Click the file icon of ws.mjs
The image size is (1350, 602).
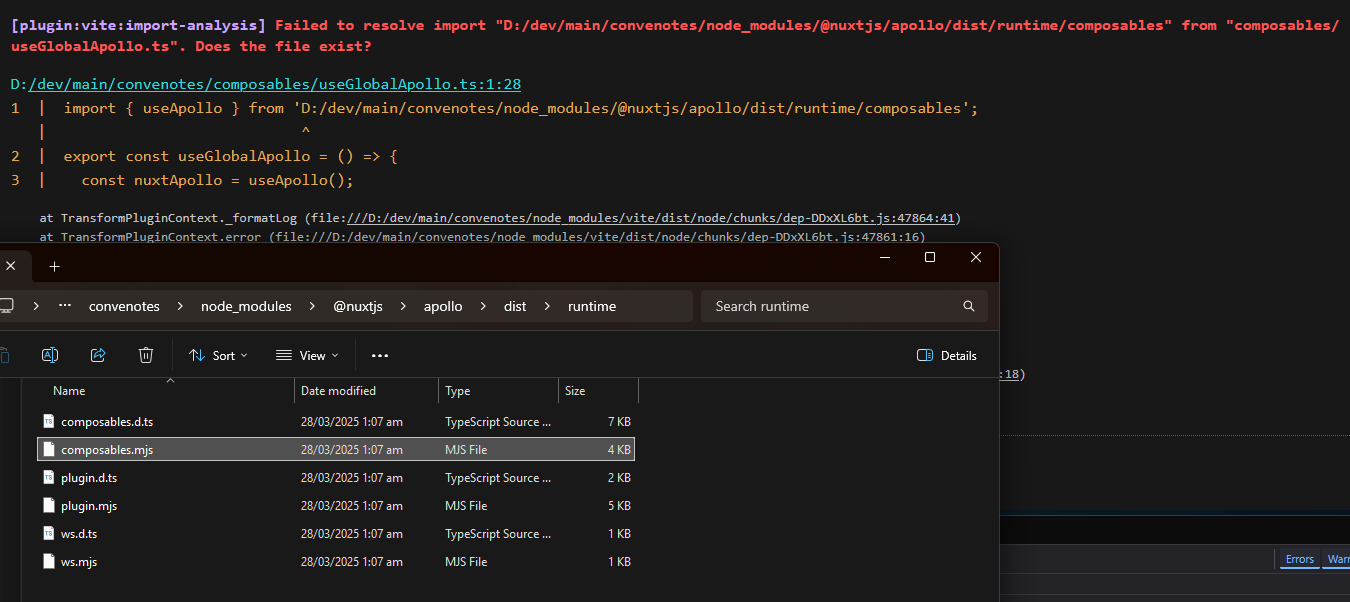click(x=49, y=562)
